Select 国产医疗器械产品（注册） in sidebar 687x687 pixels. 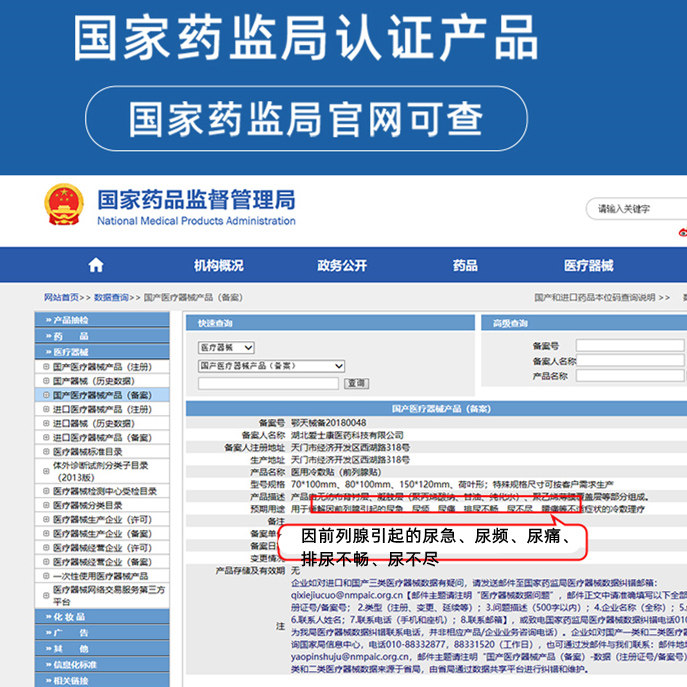click(102, 367)
